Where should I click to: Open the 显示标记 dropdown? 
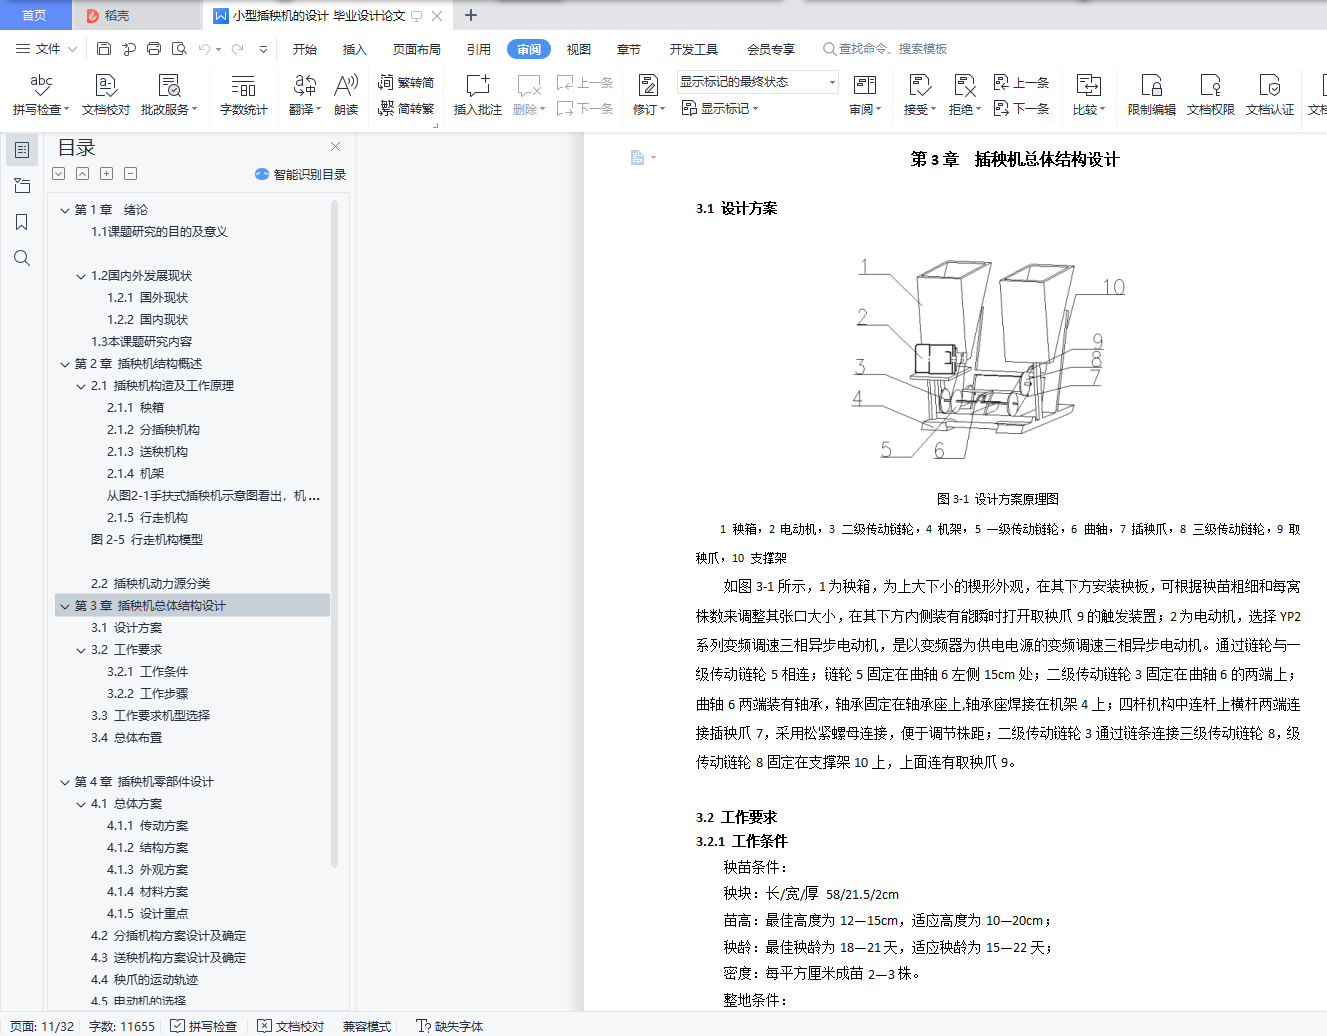coord(720,108)
